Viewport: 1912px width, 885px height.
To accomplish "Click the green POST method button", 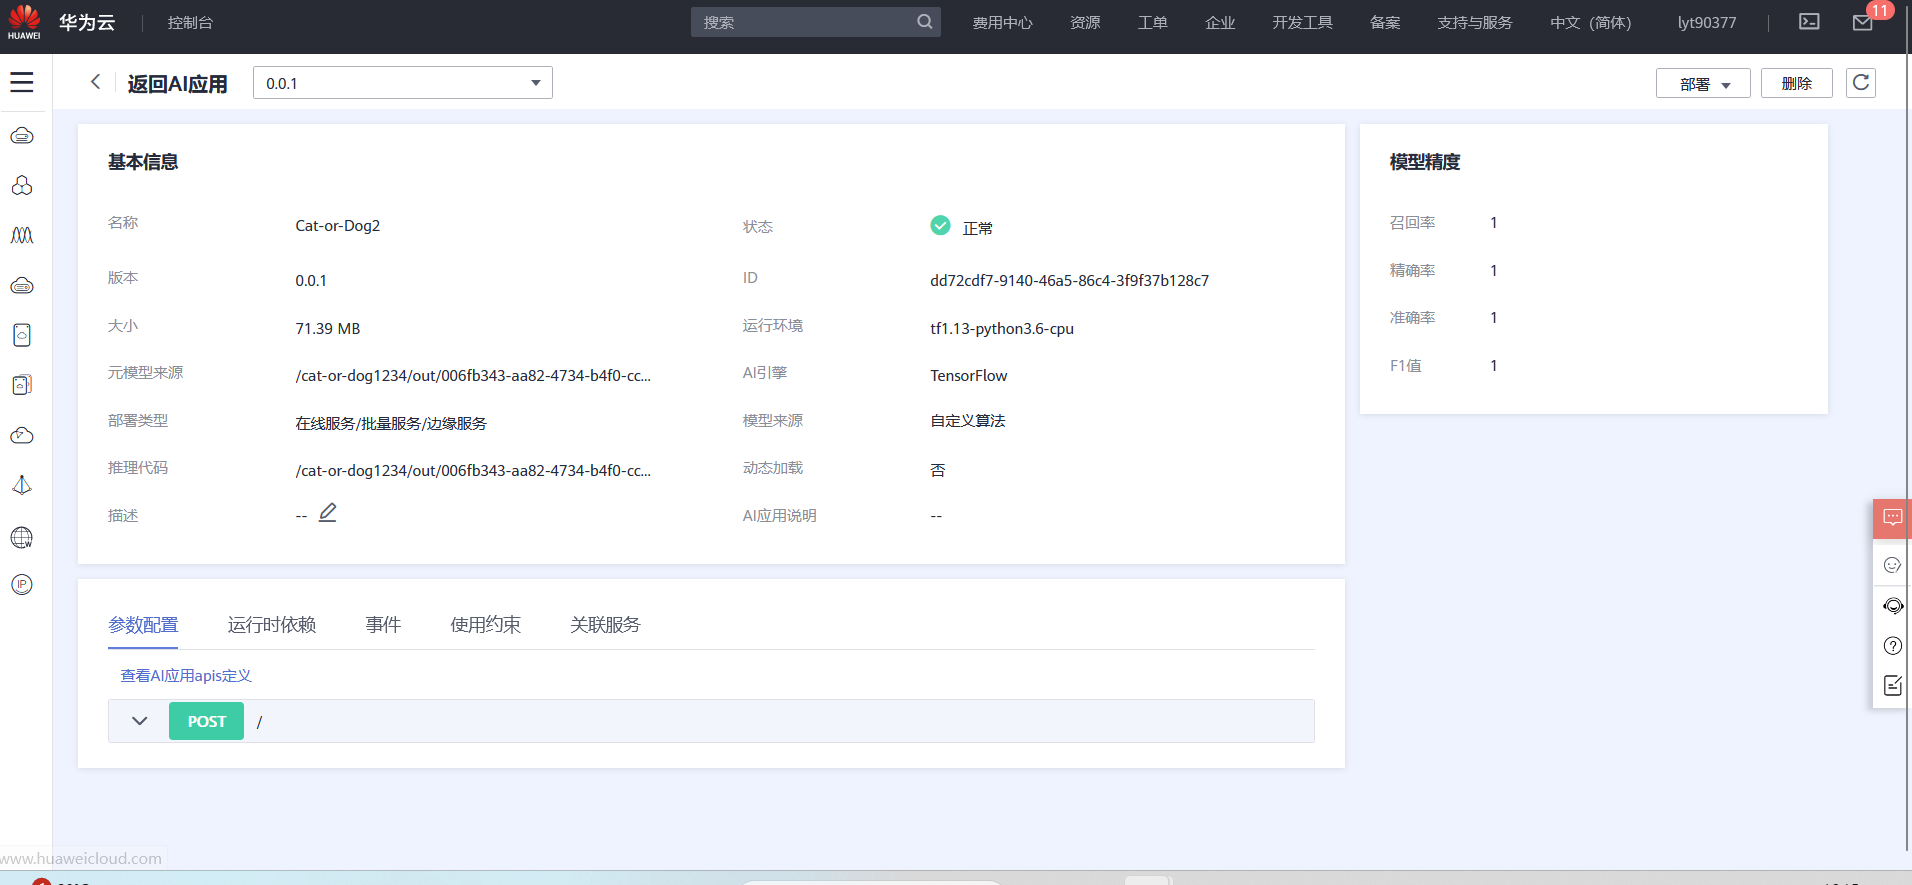I will coord(206,721).
